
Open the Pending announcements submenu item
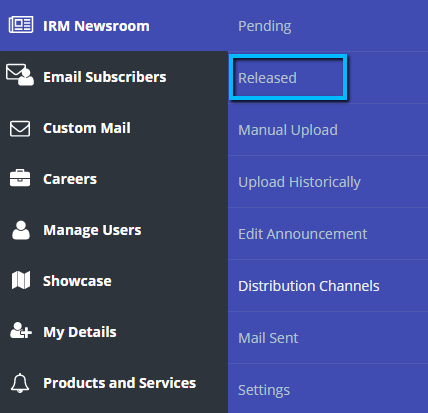[265, 26]
